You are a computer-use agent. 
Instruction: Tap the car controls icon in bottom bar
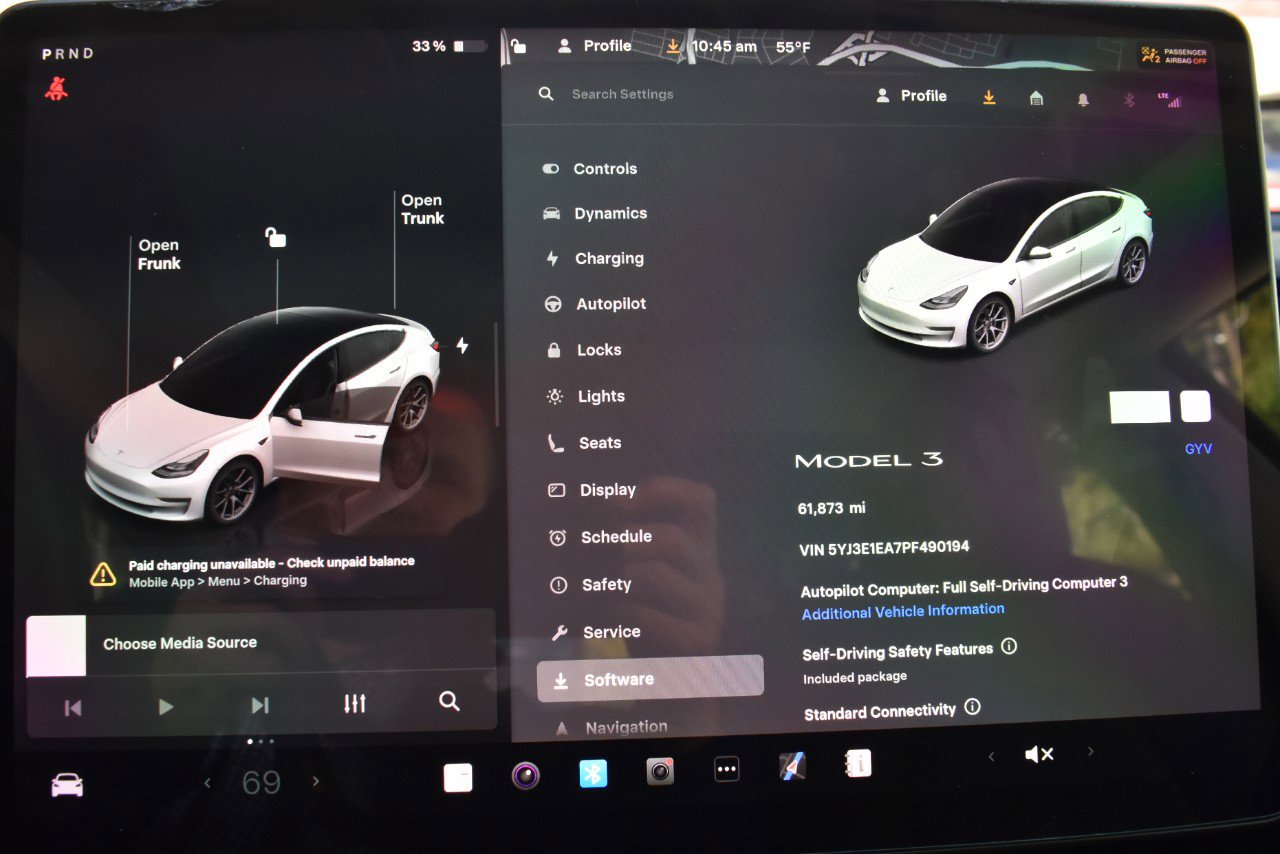[67, 786]
